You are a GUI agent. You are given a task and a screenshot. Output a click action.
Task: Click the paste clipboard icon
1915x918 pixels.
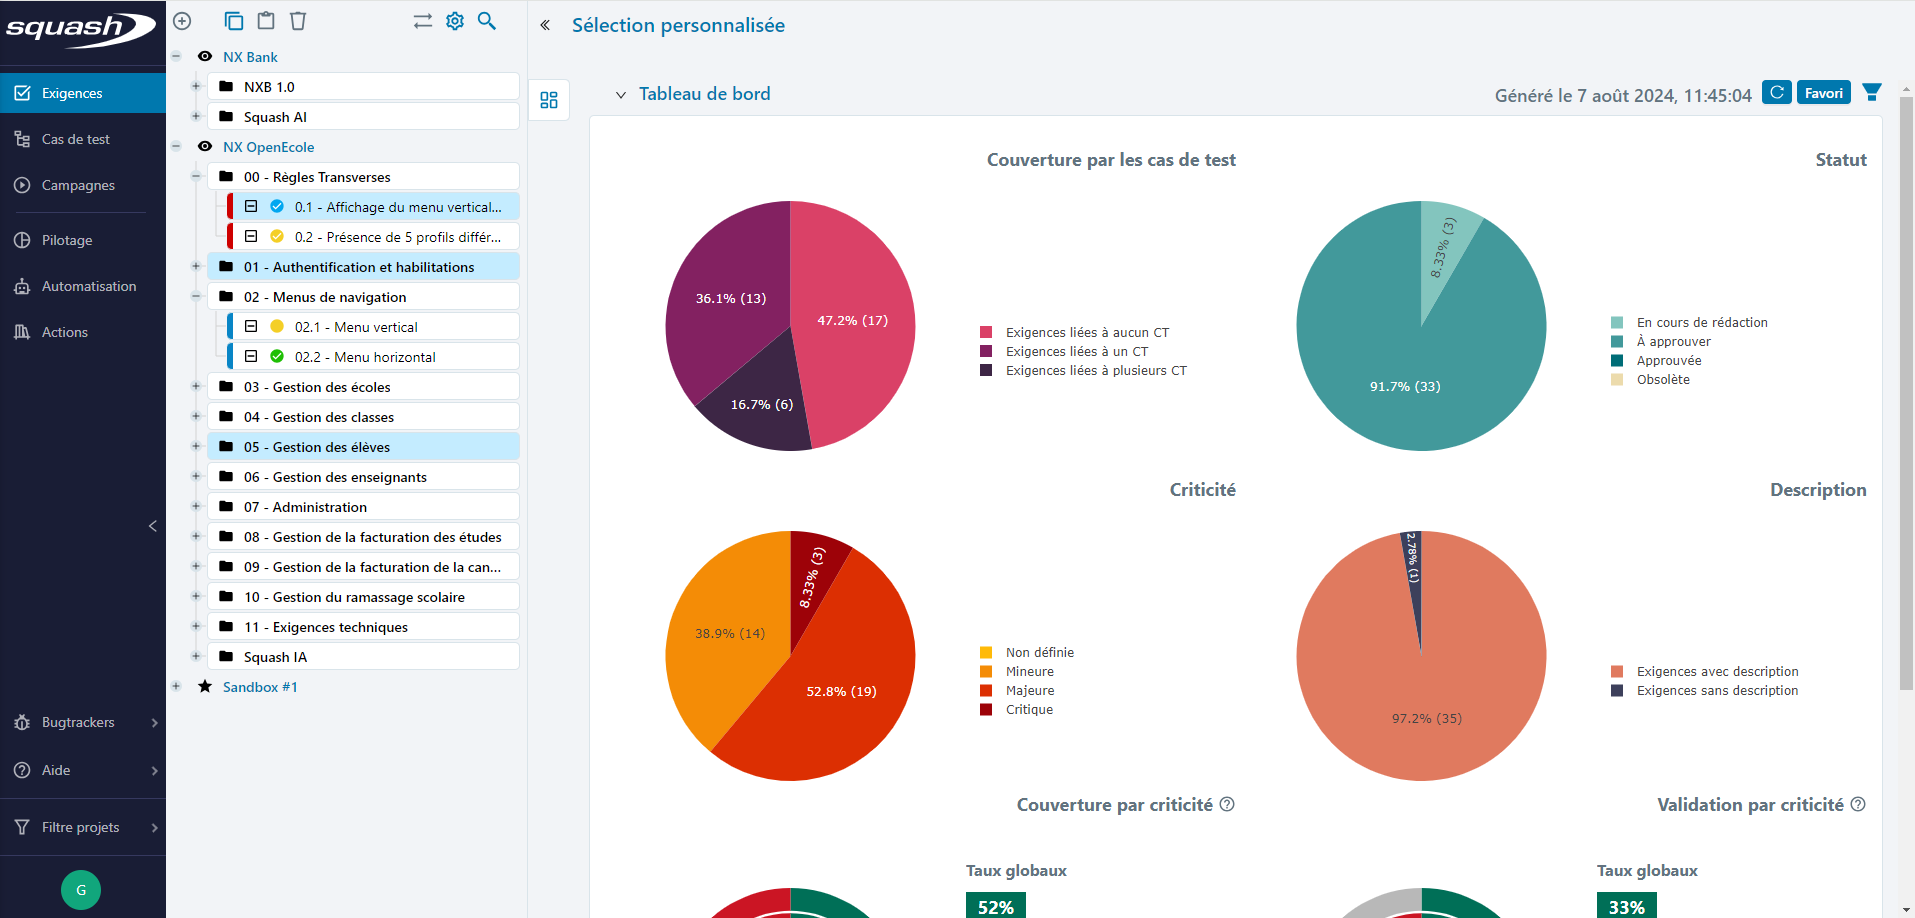point(266,21)
